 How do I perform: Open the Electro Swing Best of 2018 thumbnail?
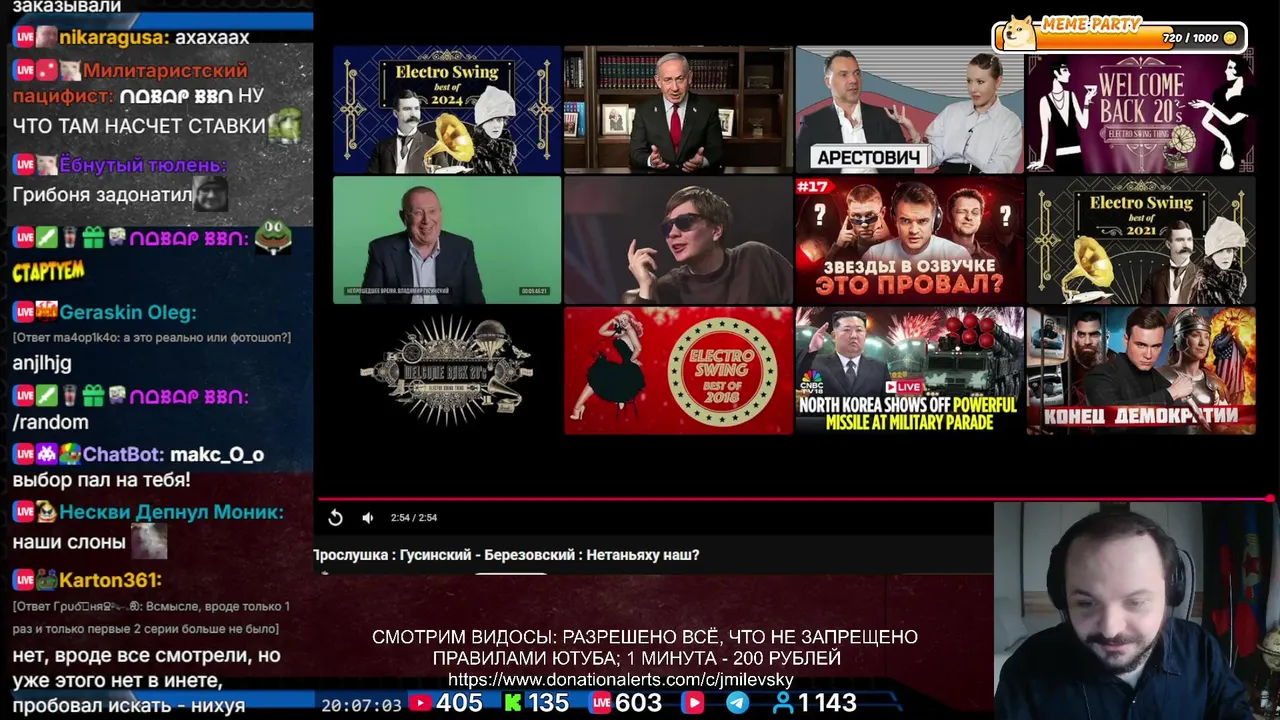point(678,371)
